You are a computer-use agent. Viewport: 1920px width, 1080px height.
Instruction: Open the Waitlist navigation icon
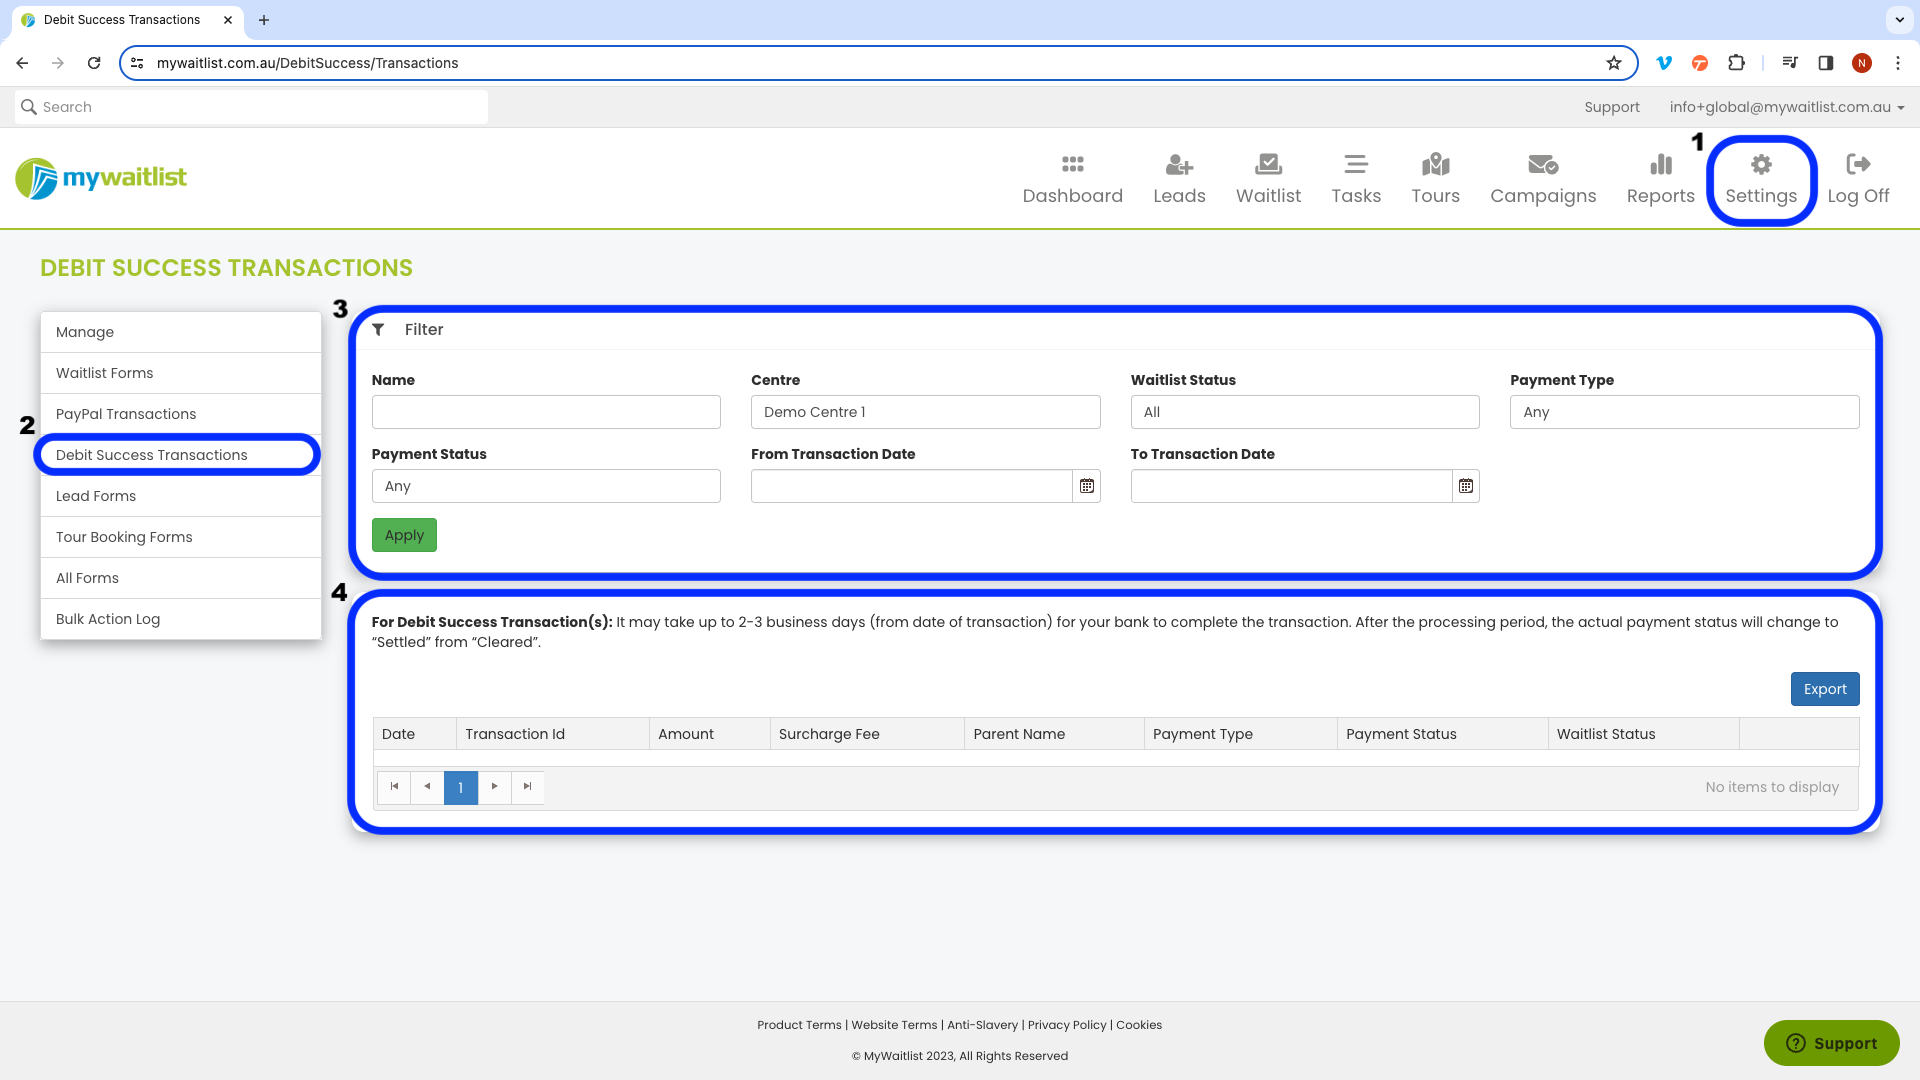point(1268,164)
